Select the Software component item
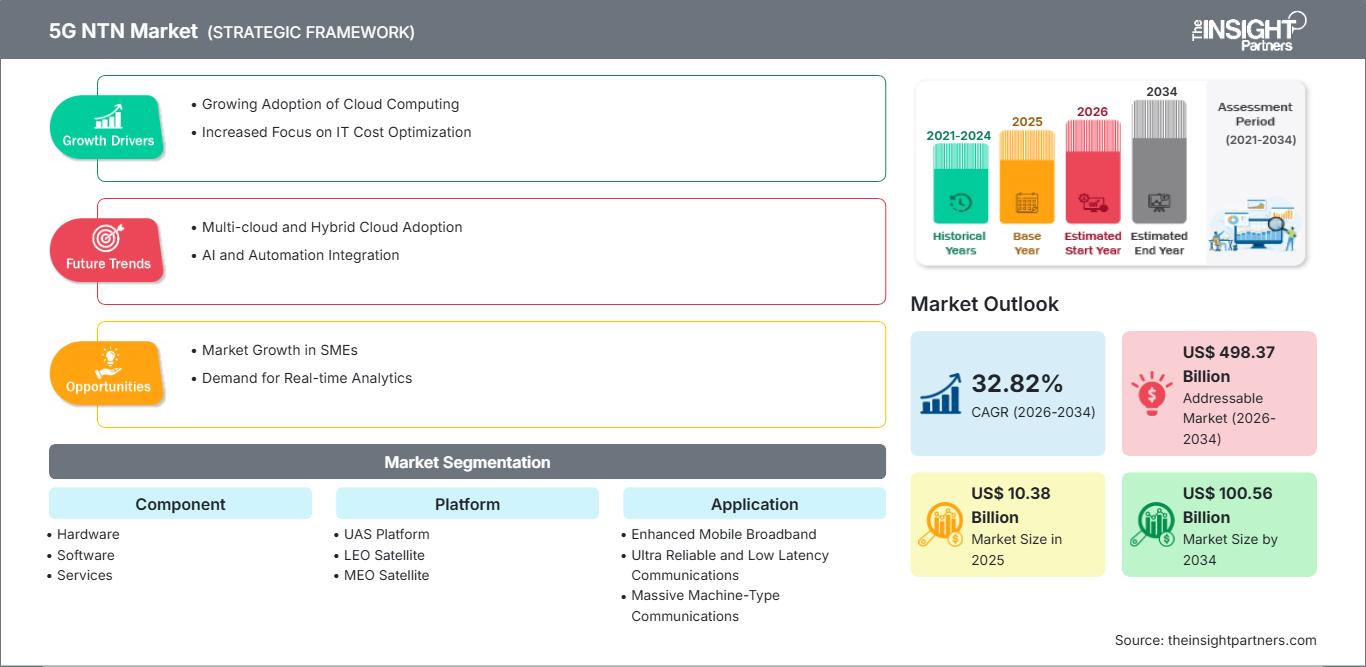1366x667 pixels. tap(86, 555)
